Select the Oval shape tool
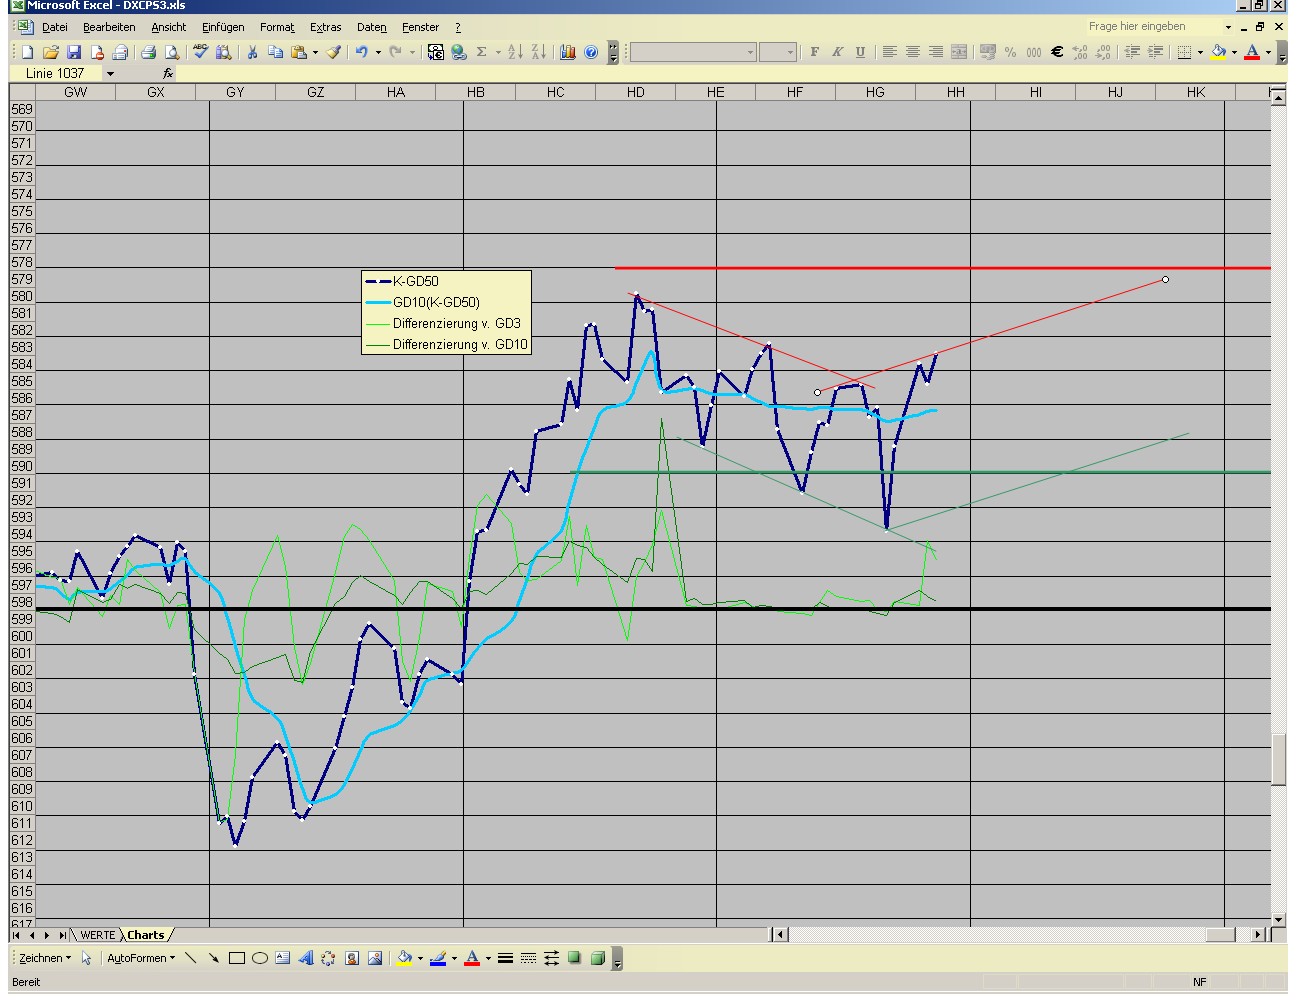1300x1000 pixels. coord(259,958)
